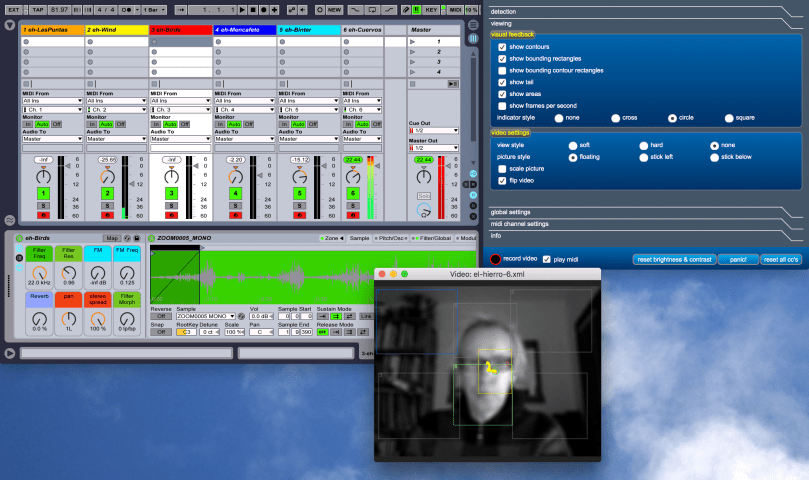The width and height of the screenshot is (809, 480).
Task: Enable show bounding contour rectangles checkbox
Action: point(502,70)
